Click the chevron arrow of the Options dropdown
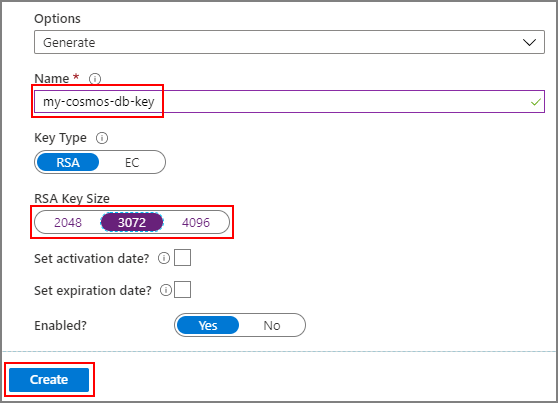558x403 pixels. point(529,42)
